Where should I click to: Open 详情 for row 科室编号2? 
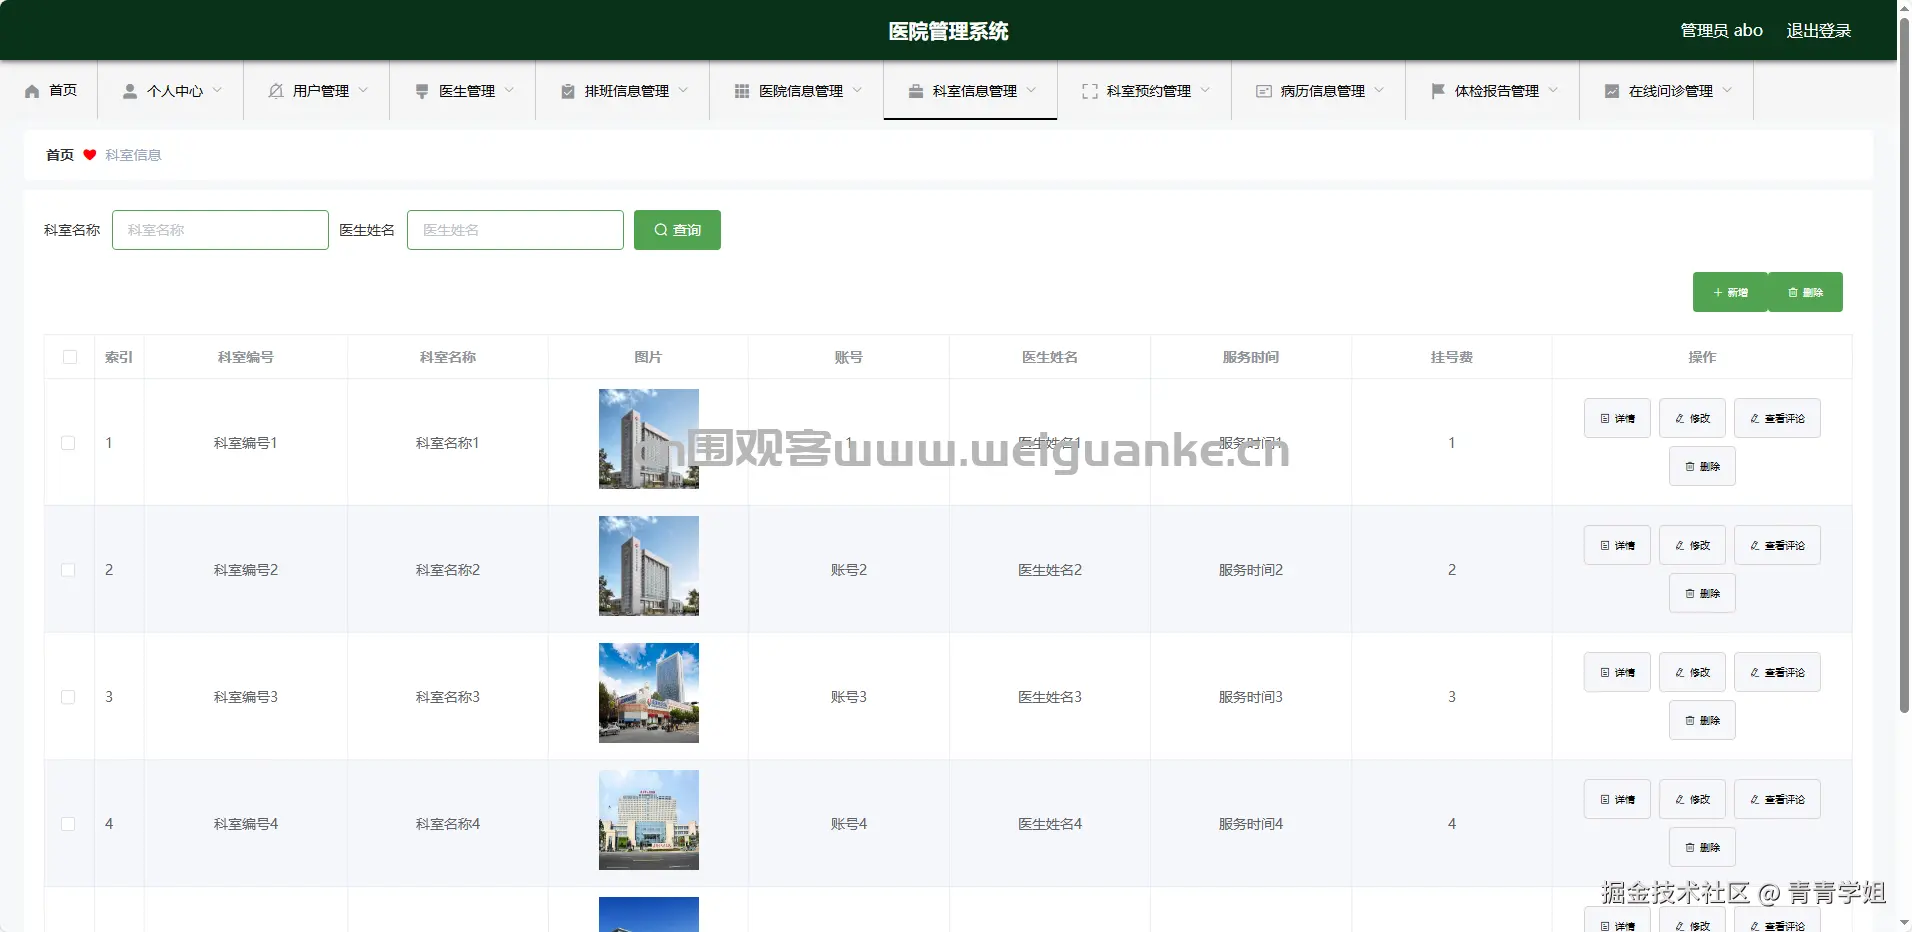click(1617, 545)
